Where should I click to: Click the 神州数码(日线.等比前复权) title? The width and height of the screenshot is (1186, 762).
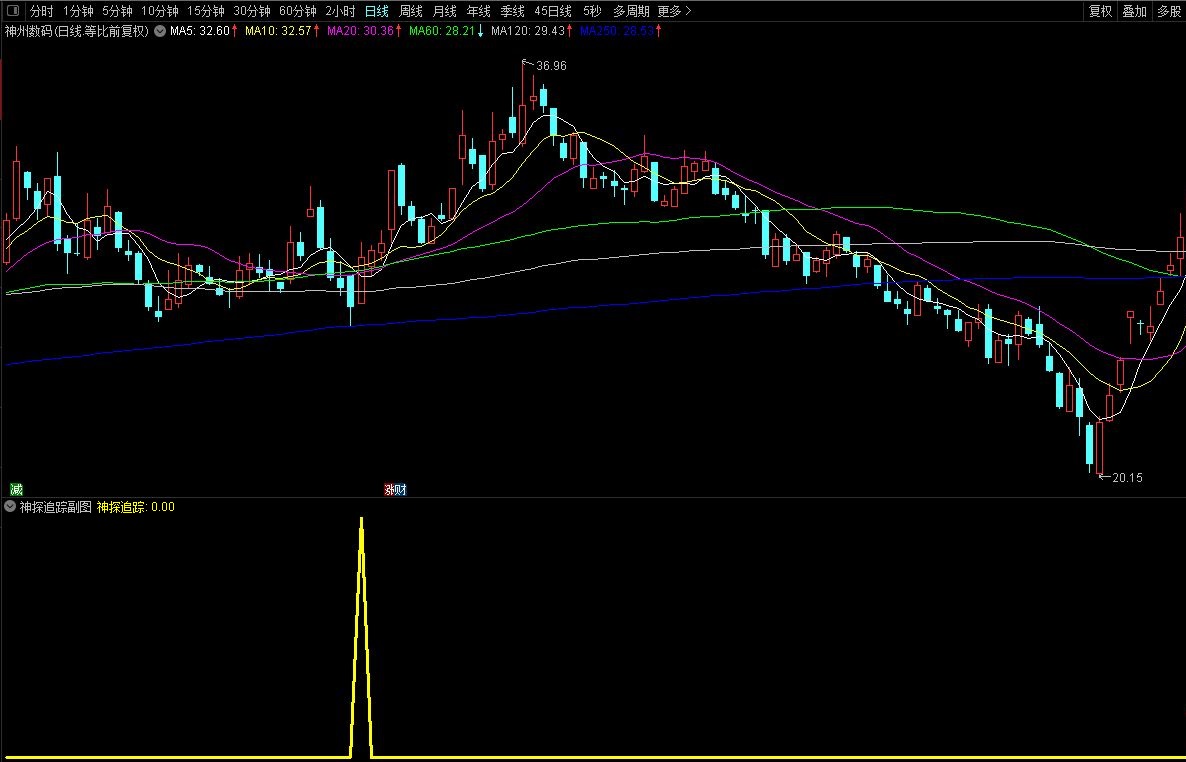tap(77, 31)
